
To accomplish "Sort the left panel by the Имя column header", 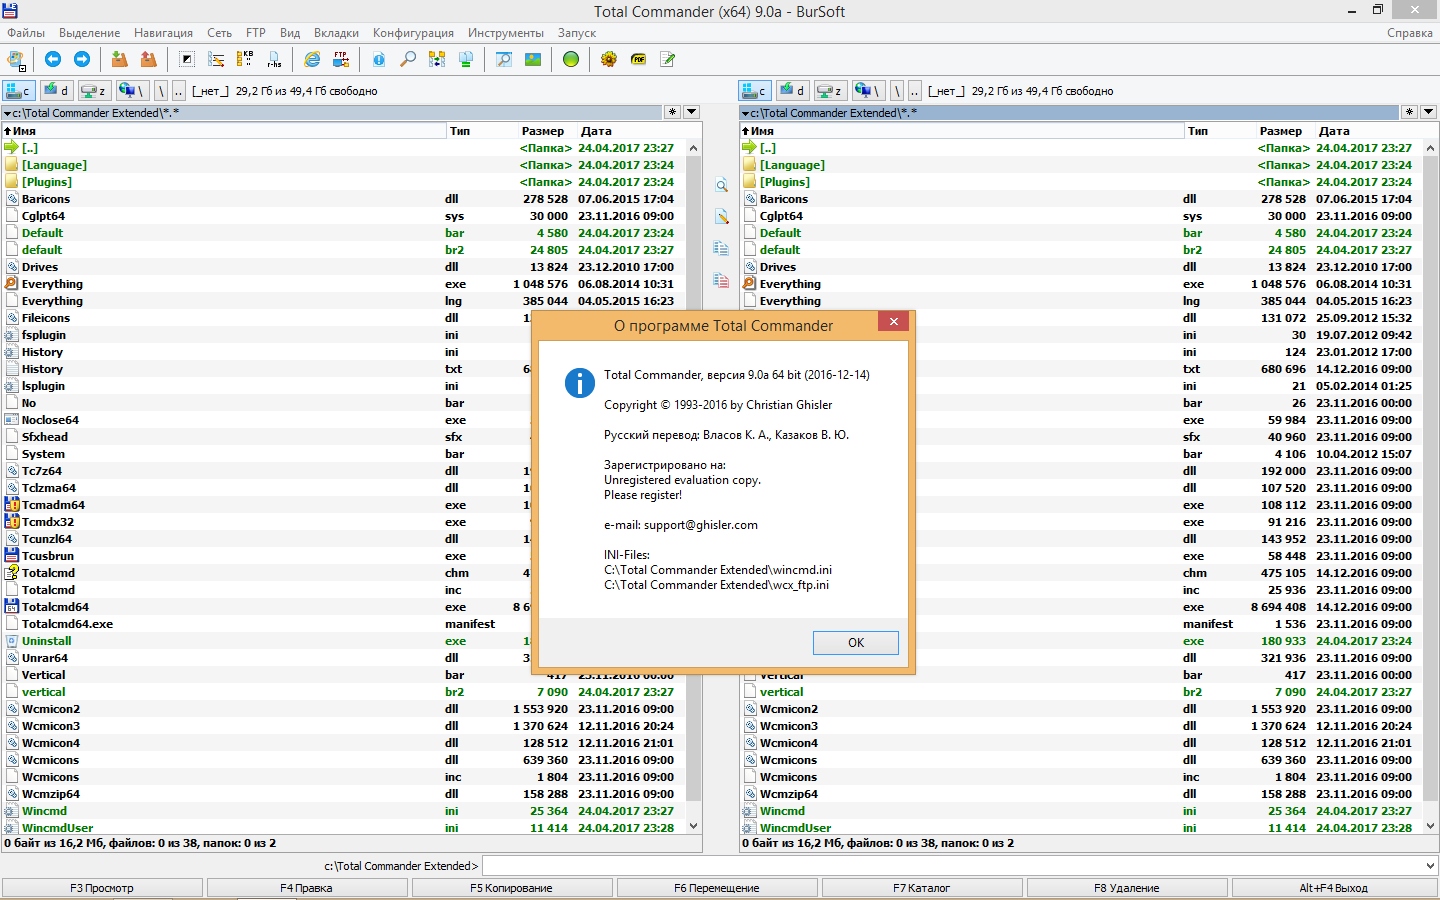I will coord(224,131).
